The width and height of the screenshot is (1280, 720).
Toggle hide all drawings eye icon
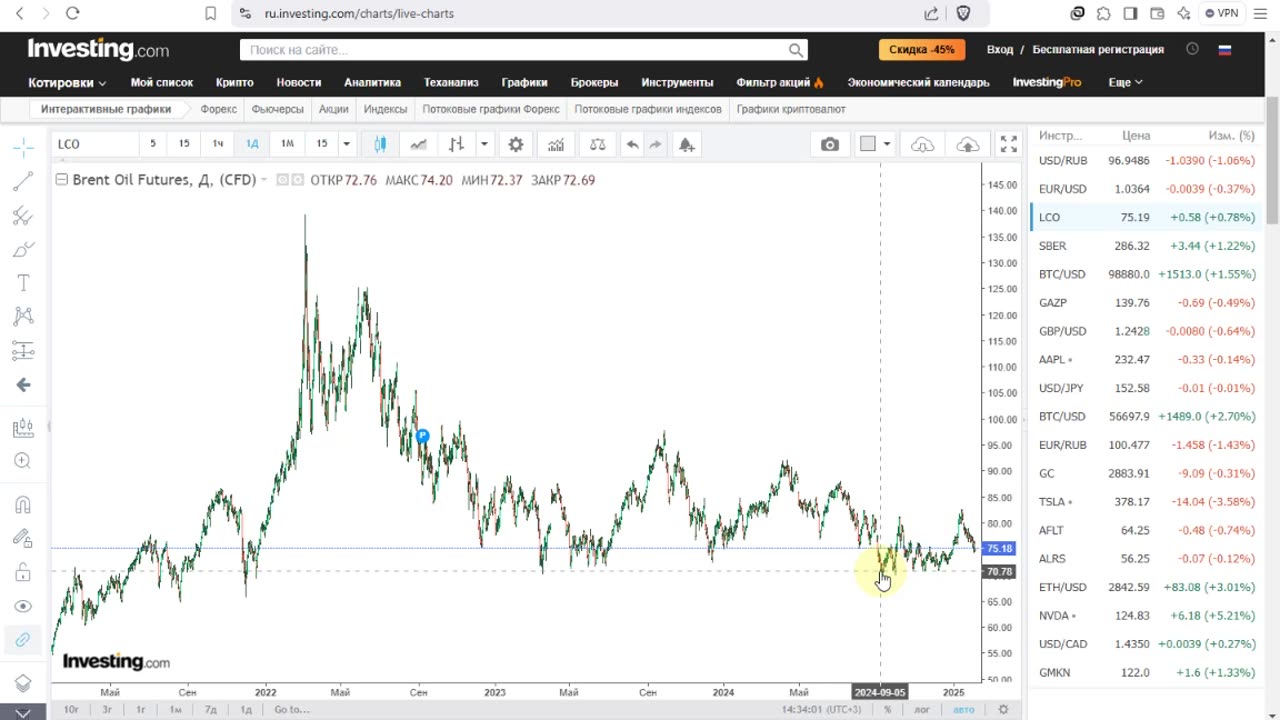click(x=23, y=606)
